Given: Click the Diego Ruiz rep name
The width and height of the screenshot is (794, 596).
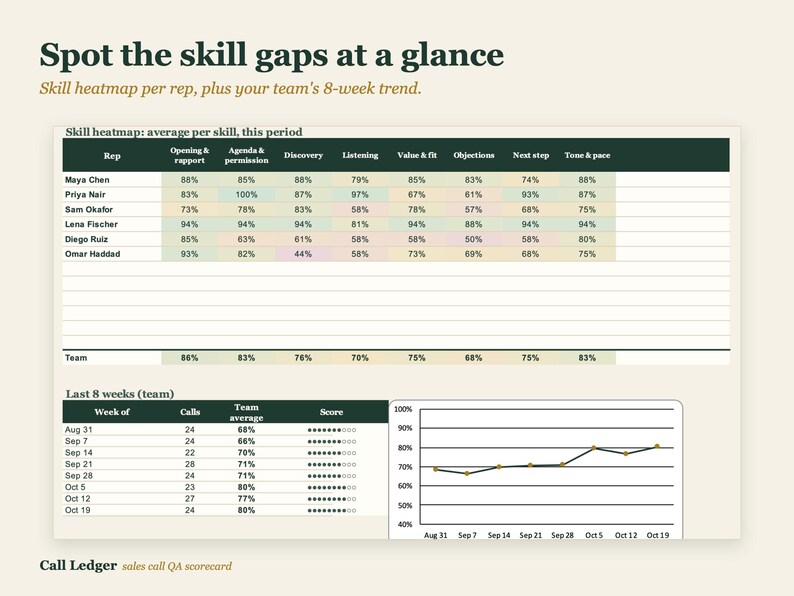Looking at the screenshot, I should (x=86, y=239).
